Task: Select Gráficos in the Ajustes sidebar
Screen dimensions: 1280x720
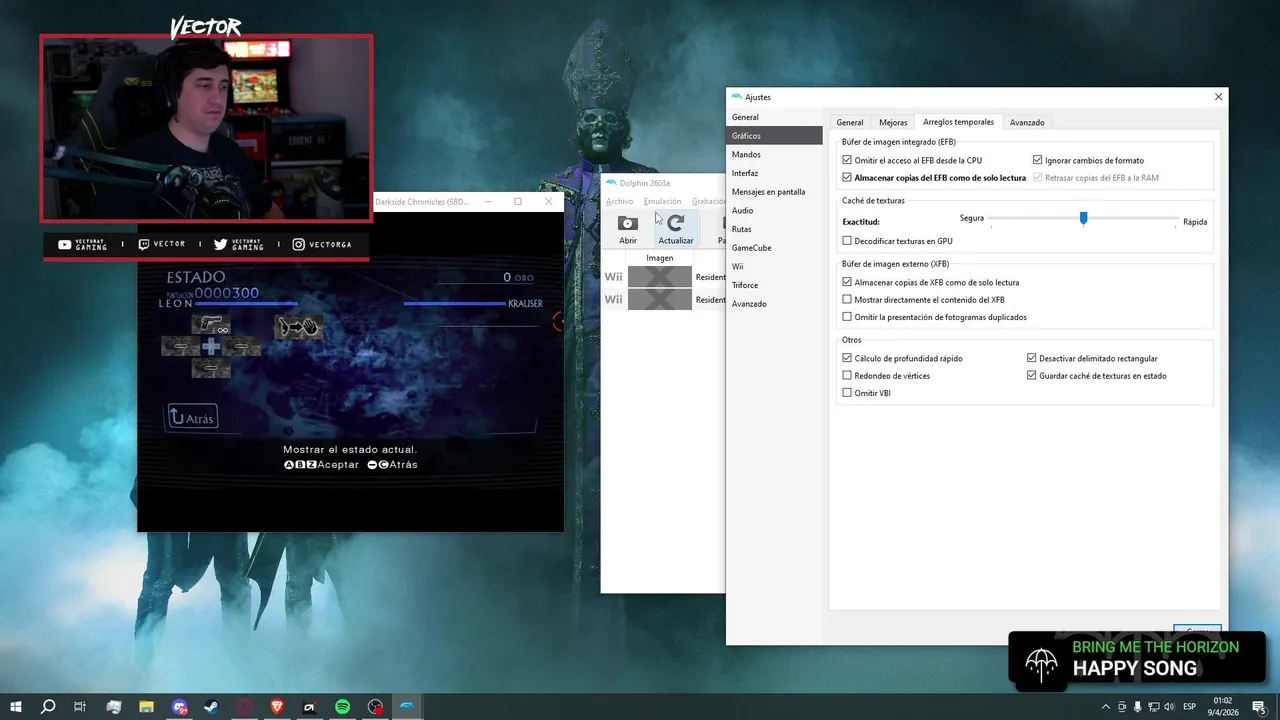Action: 775,135
